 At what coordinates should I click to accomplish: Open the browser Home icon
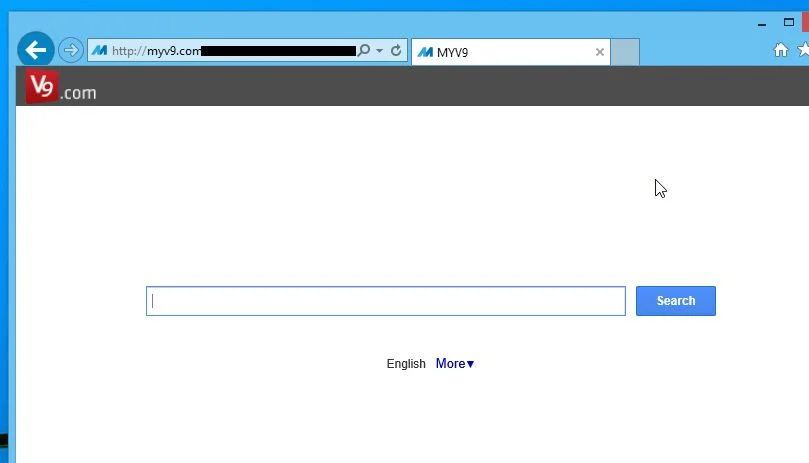pos(781,50)
